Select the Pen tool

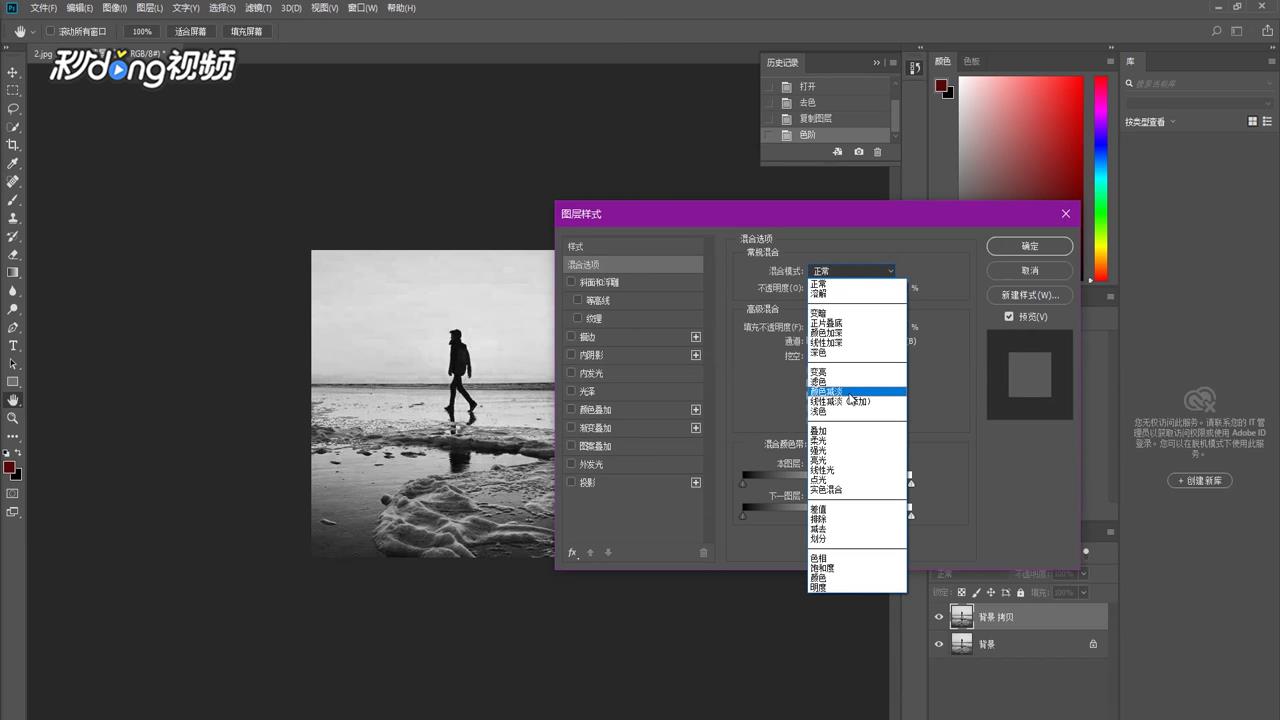pos(13,327)
